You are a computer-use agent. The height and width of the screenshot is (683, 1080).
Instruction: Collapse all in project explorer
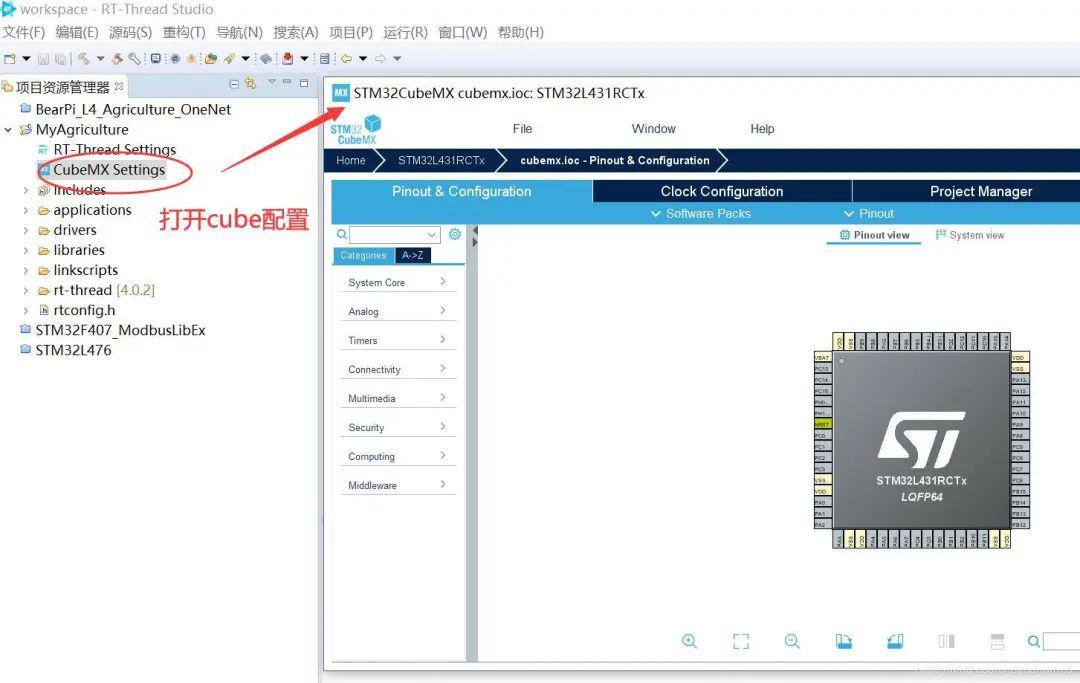234,83
